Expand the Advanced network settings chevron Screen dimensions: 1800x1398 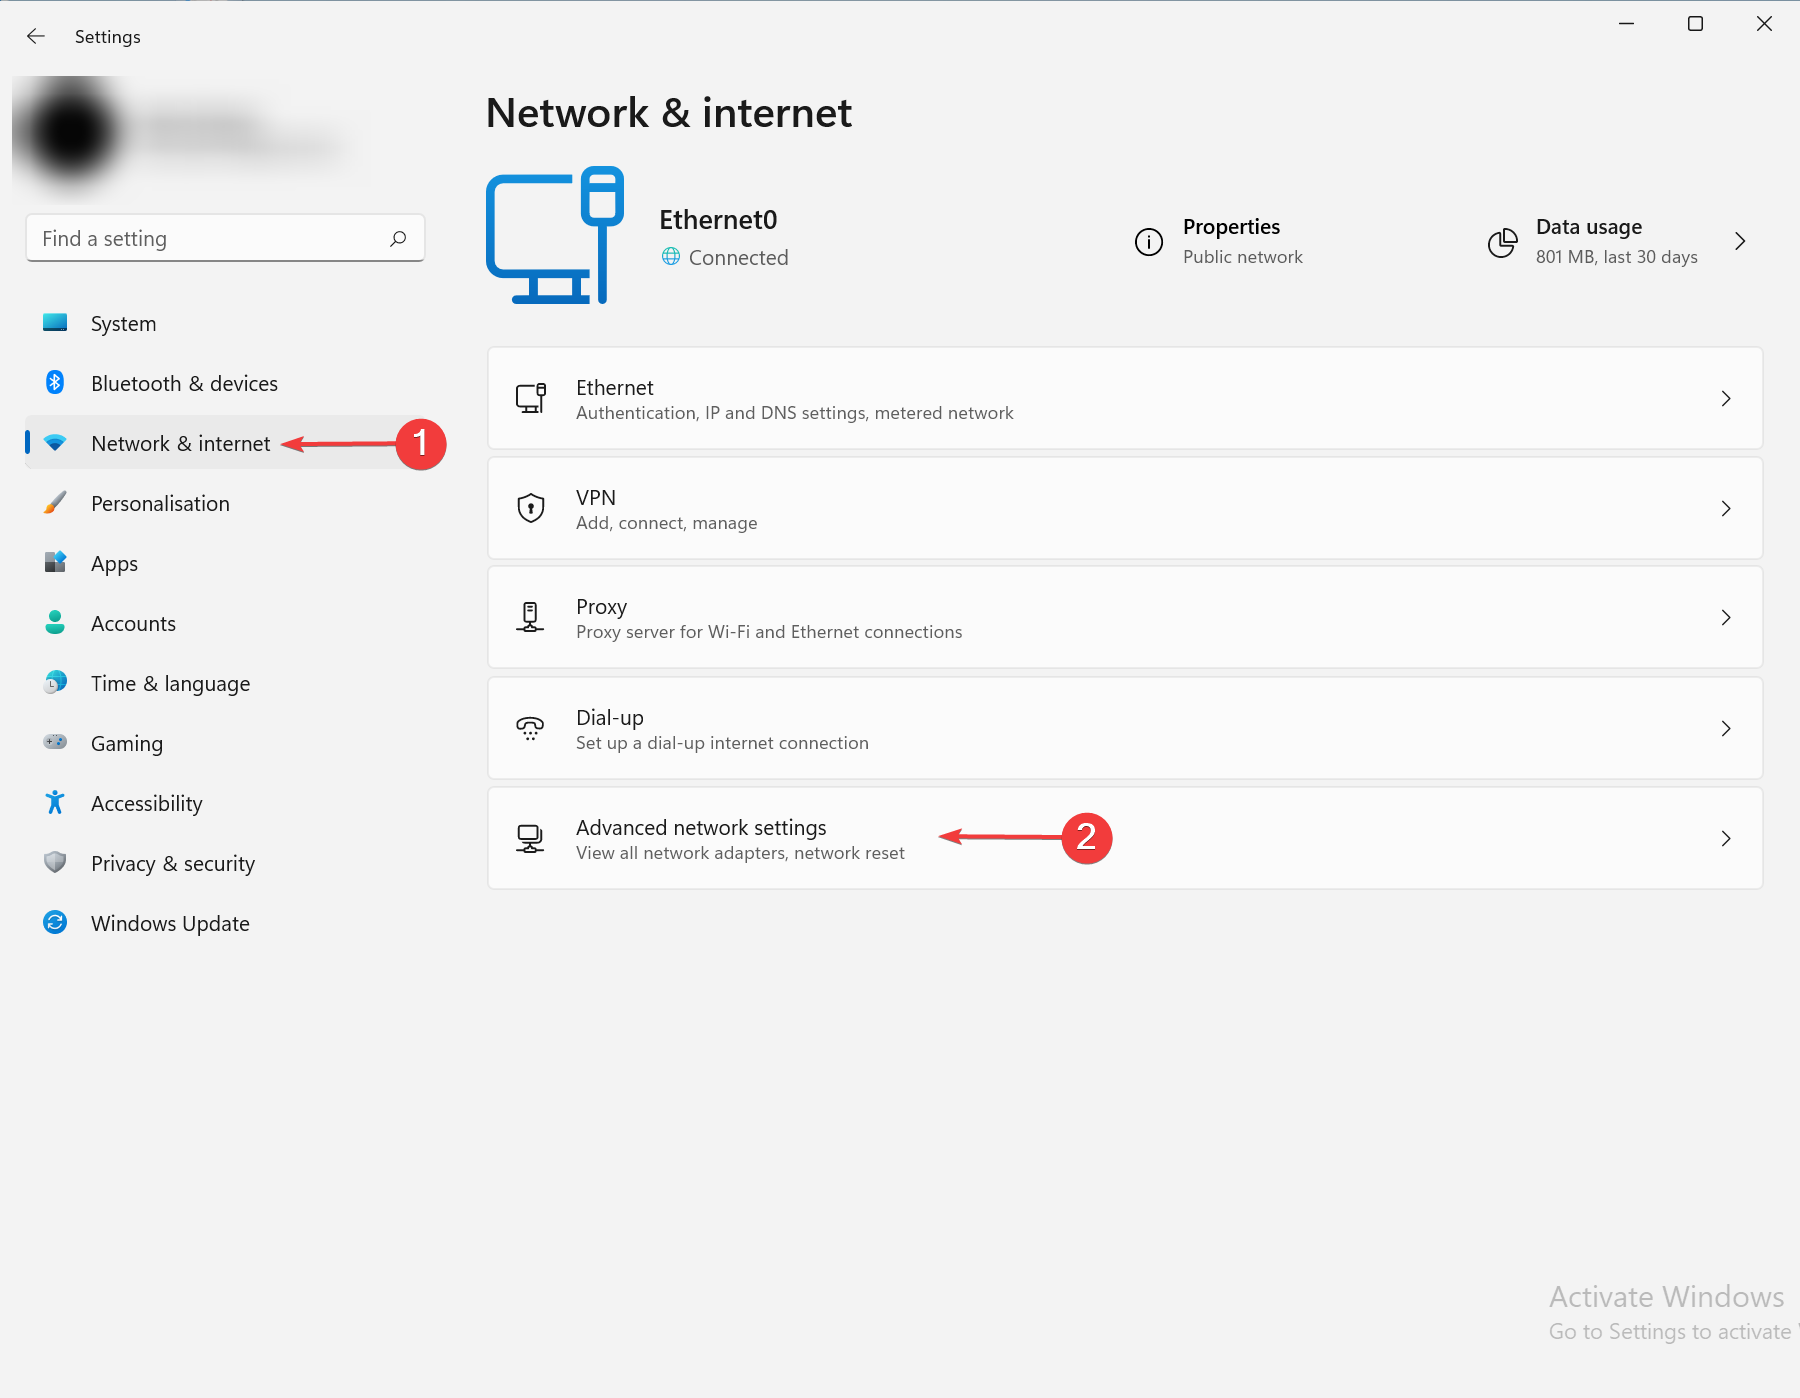[x=1726, y=838]
